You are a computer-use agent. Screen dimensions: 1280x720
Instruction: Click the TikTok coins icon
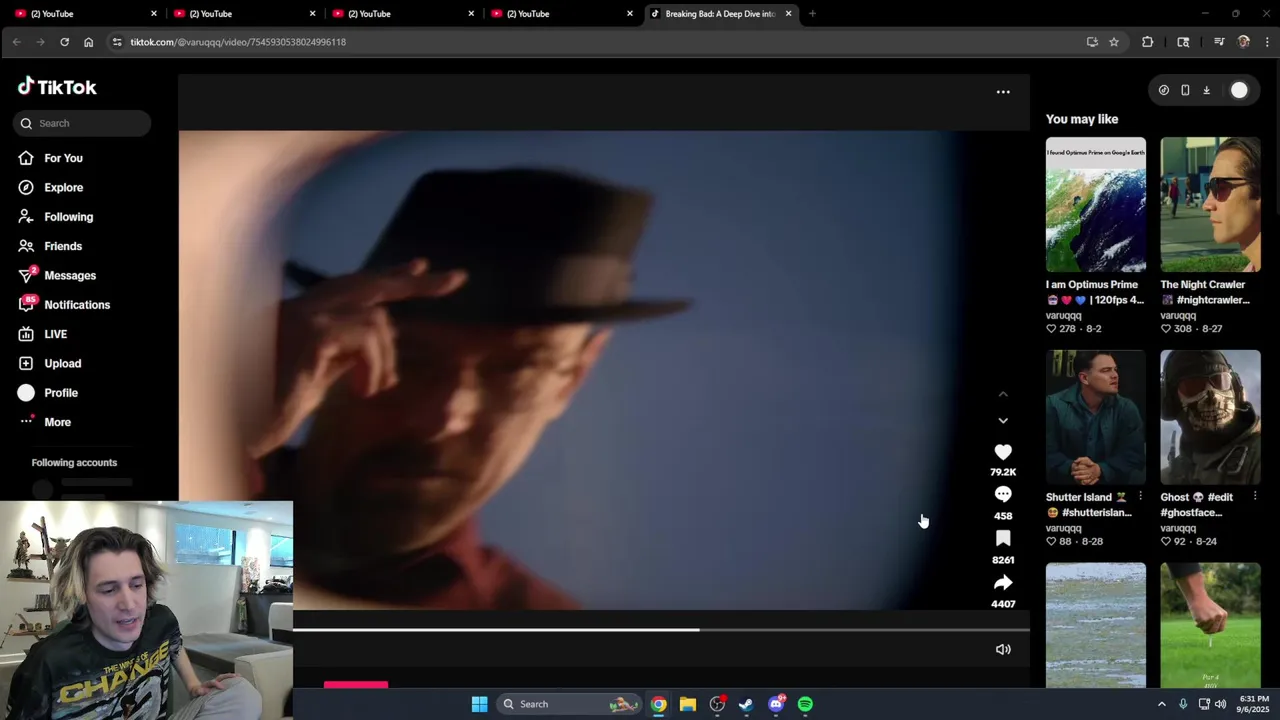[1164, 90]
